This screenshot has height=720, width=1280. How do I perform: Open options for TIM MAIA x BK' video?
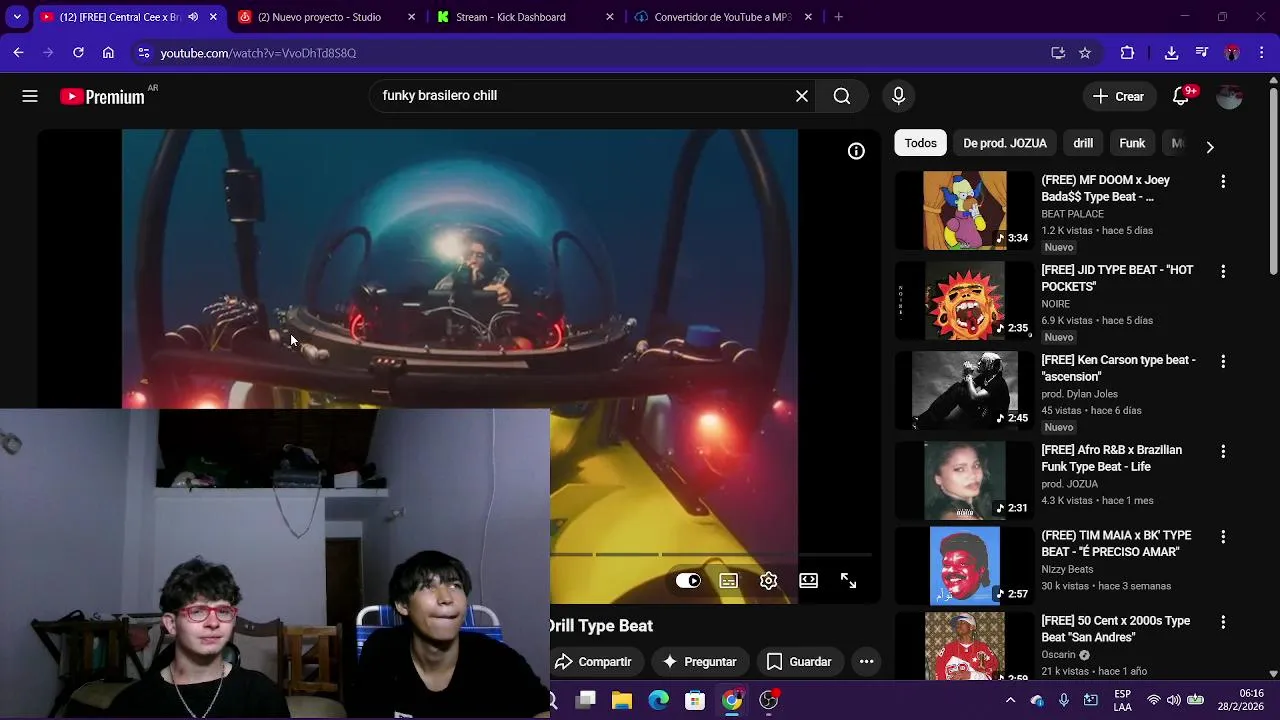[1222, 537]
